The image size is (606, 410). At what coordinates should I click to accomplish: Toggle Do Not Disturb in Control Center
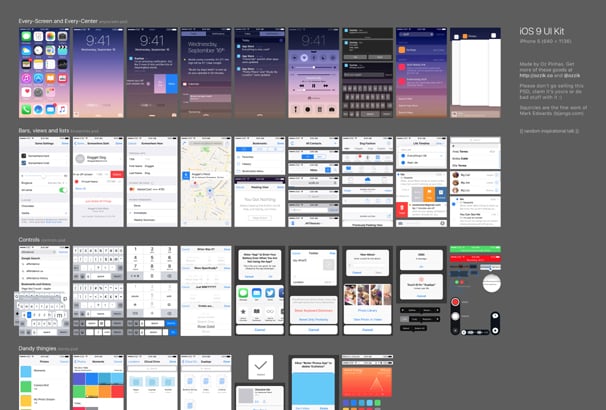click(323, 58)
